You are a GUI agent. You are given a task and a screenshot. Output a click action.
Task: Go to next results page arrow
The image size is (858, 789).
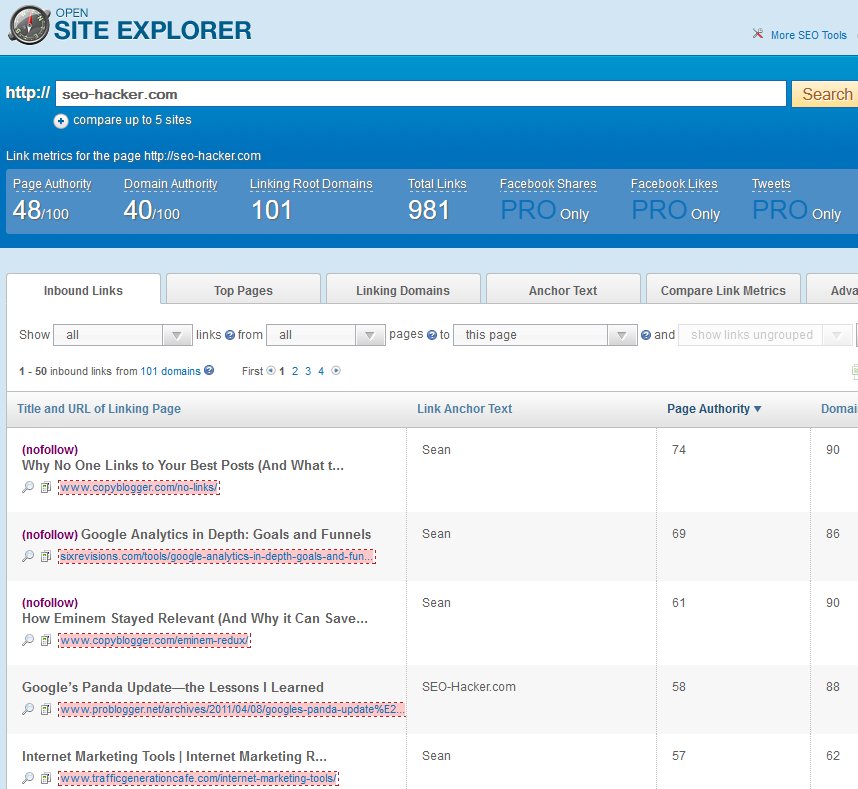(x=336, y=371)
